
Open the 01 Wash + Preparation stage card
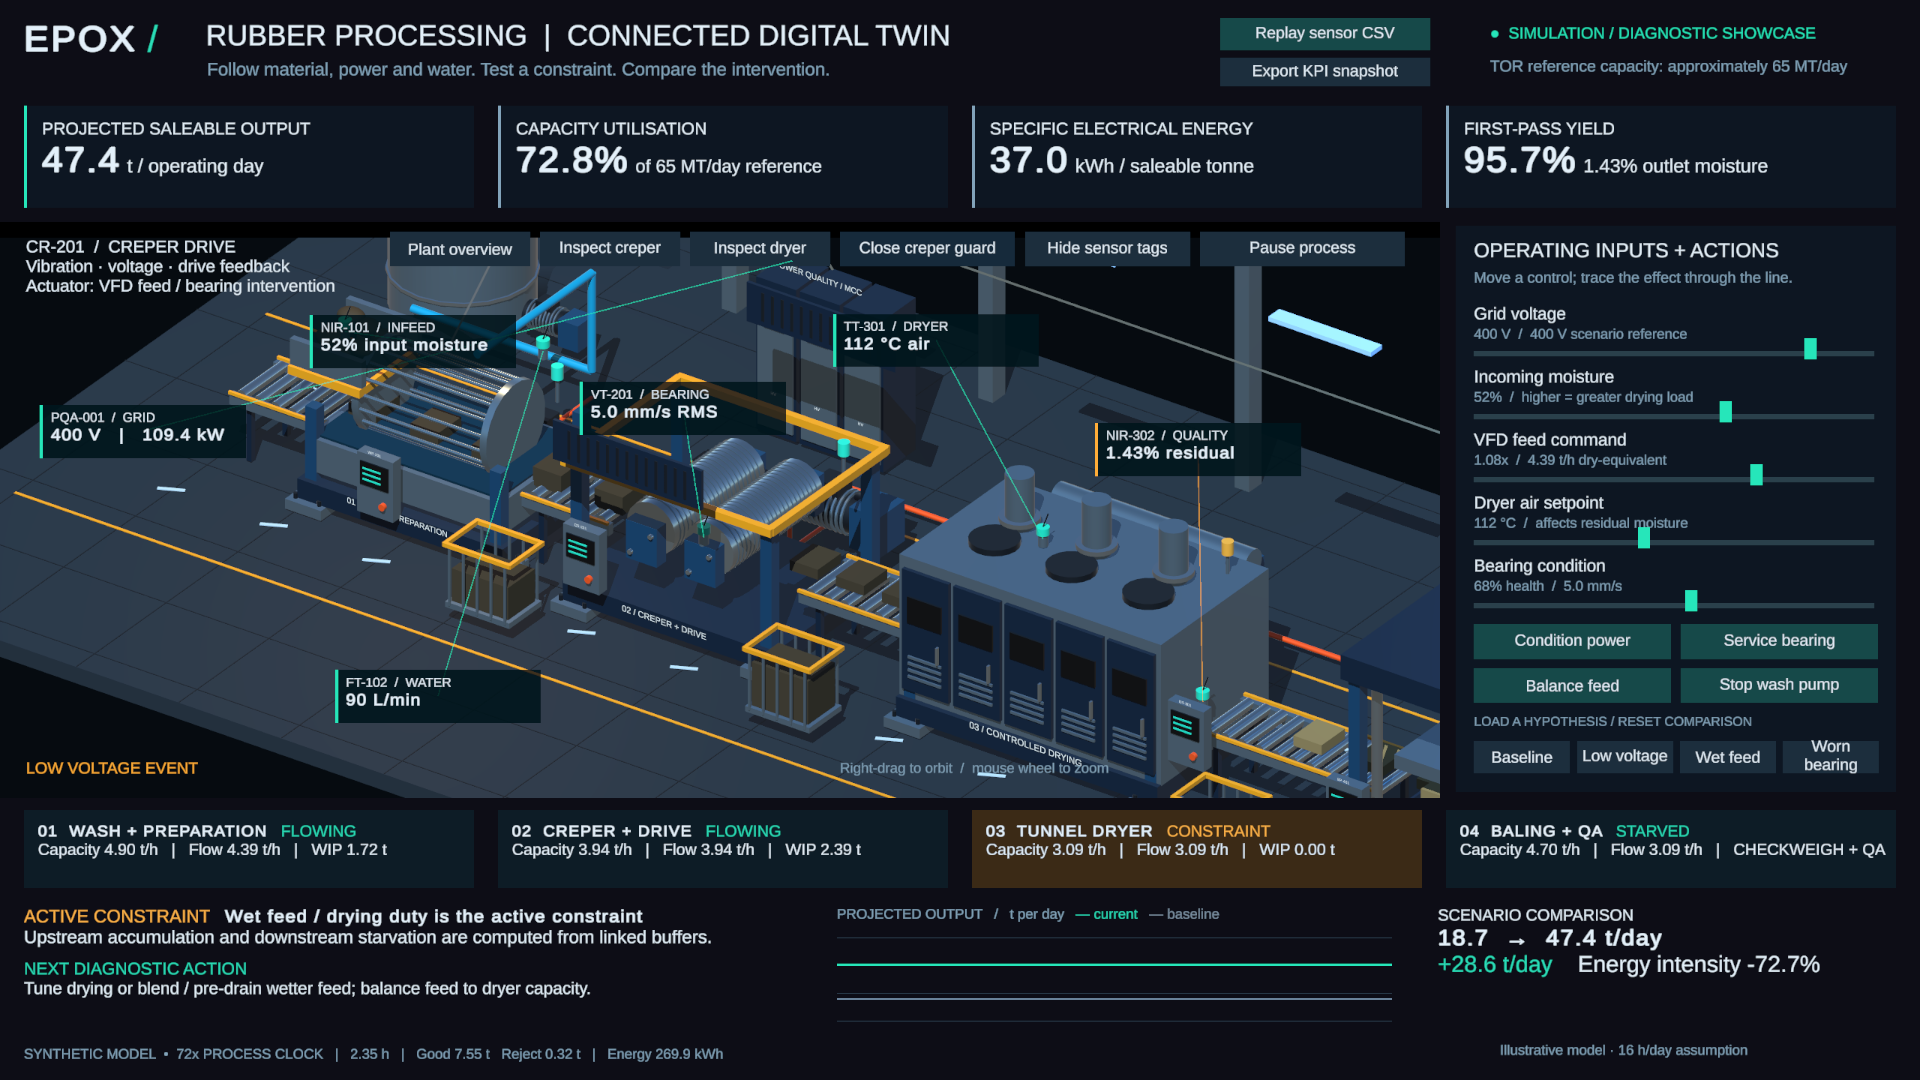point(249,848)
